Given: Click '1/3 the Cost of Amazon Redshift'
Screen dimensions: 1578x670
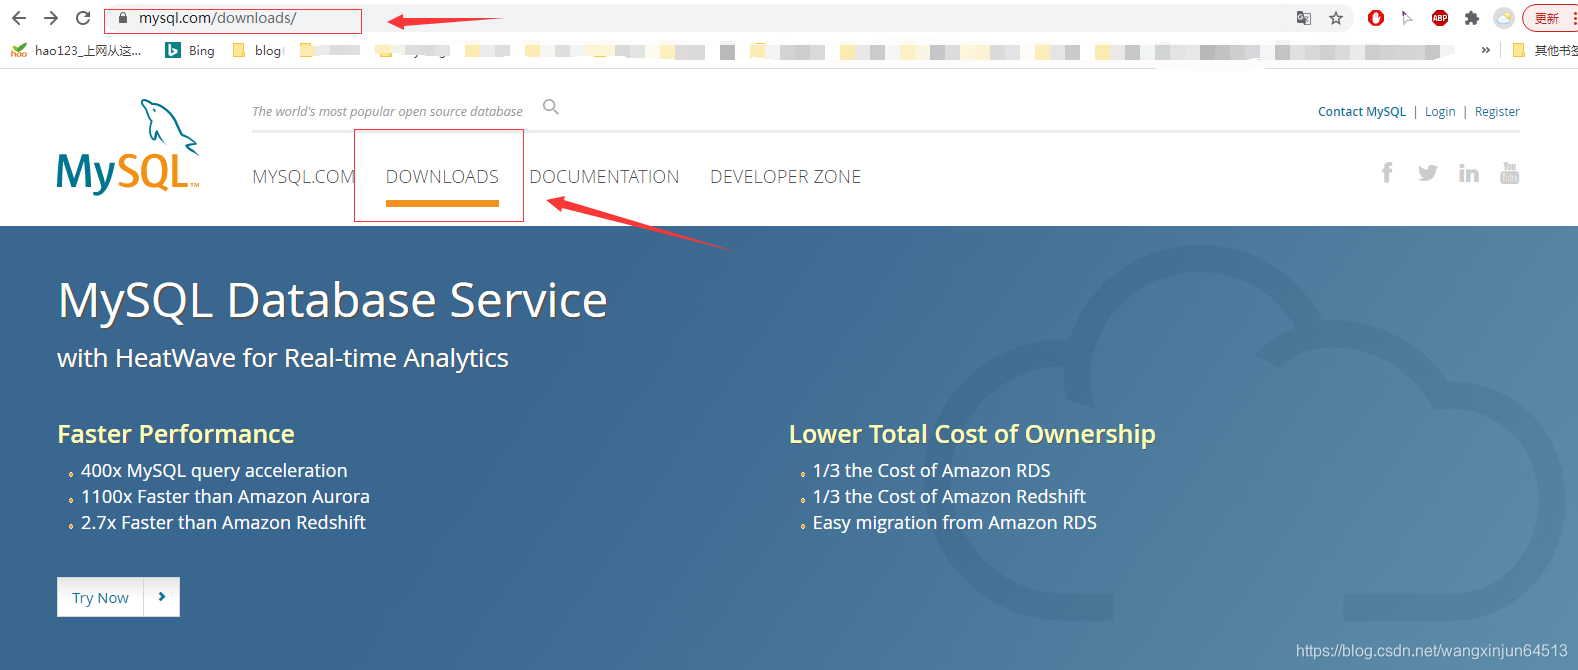Looking at the screenshot, I should click(x=949, y=497).
